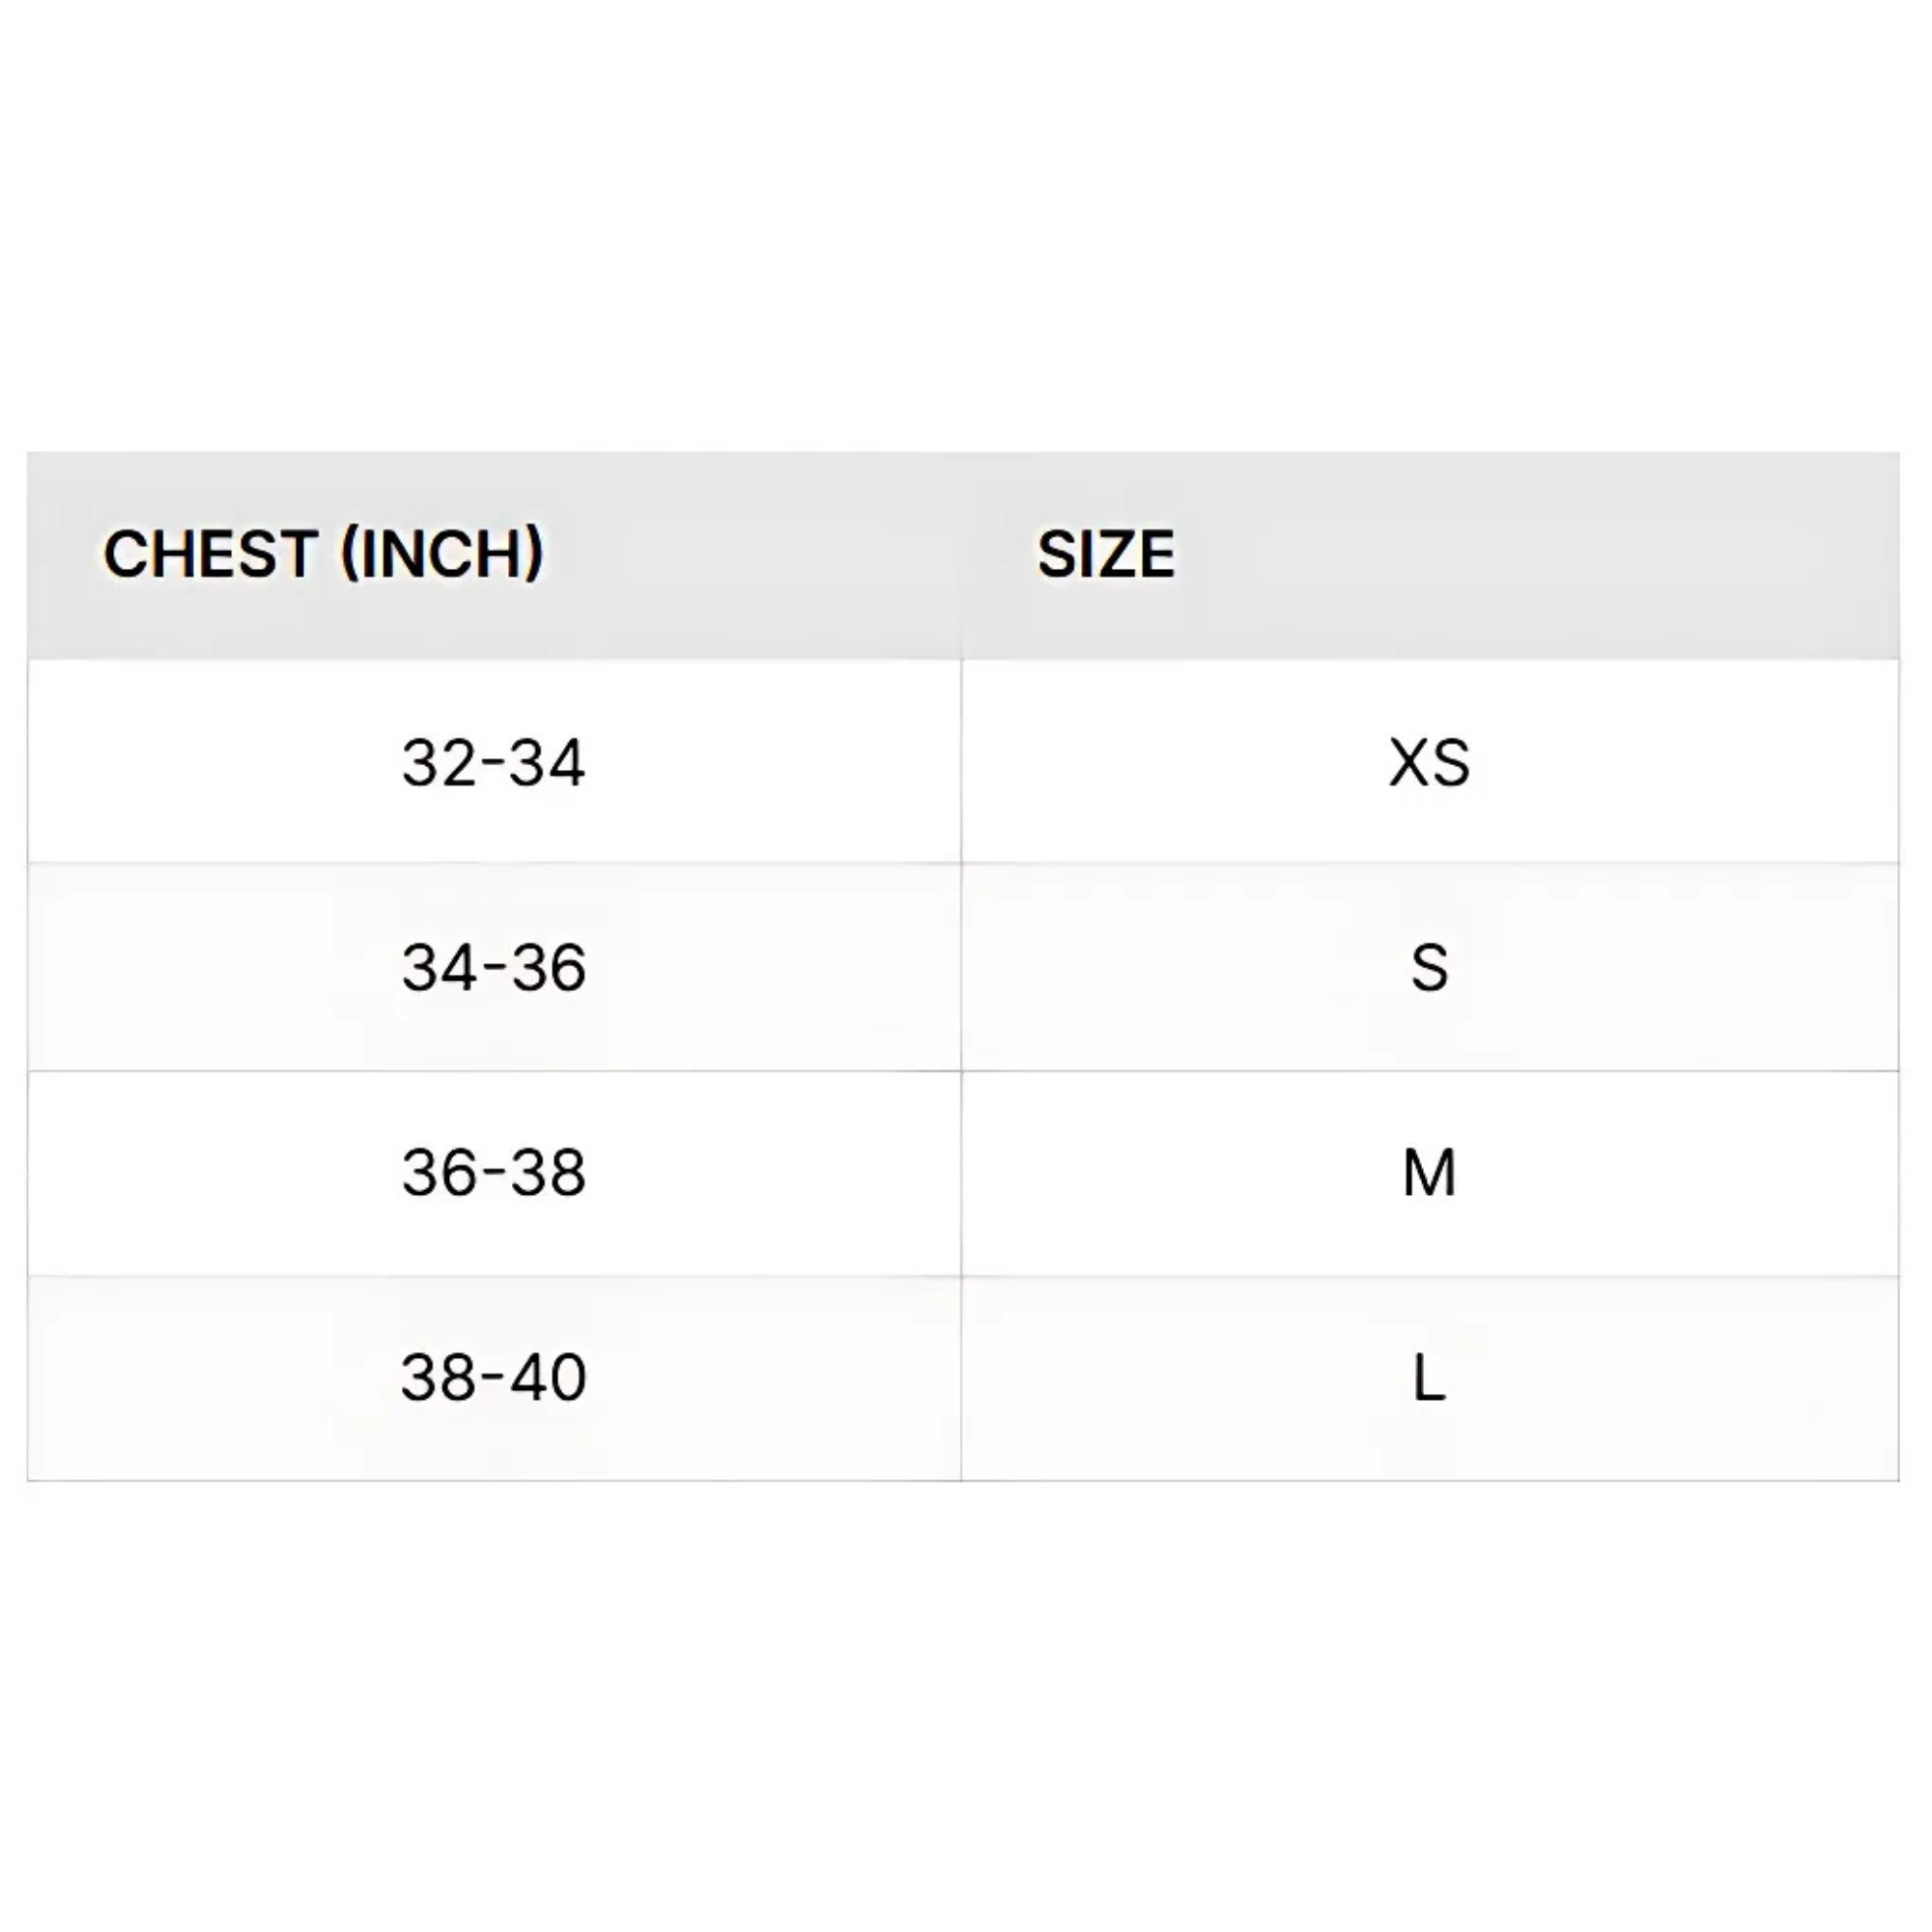Click the blank white area below the table
The width and height of the screenshot is (1932, 1932).
[x=966, y=1707]
